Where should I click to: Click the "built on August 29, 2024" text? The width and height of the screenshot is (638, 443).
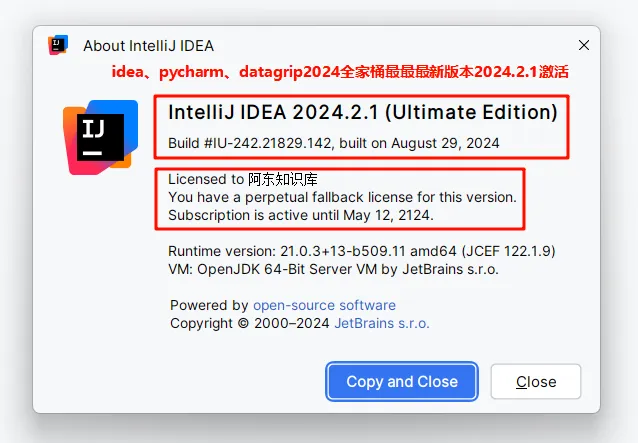click(x=419, y=143)
